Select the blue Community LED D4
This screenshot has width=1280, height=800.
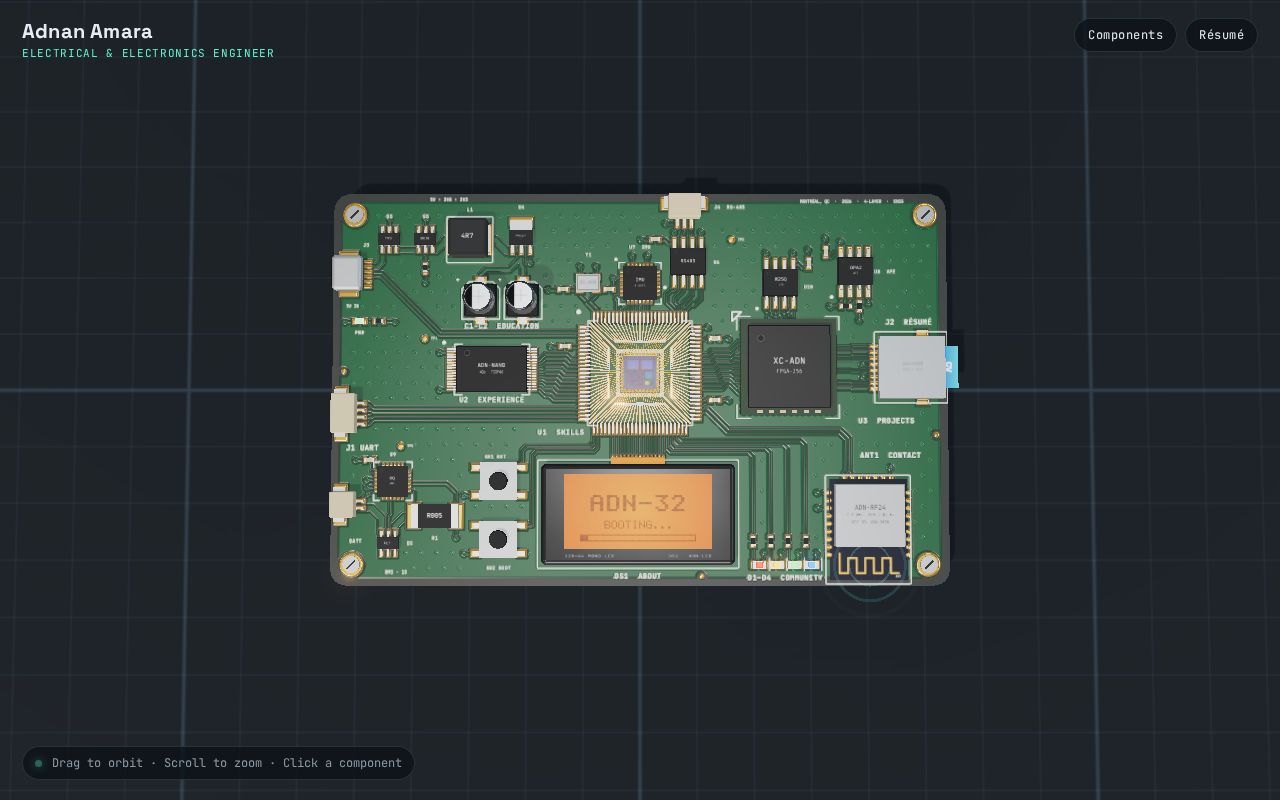(812, 565)
